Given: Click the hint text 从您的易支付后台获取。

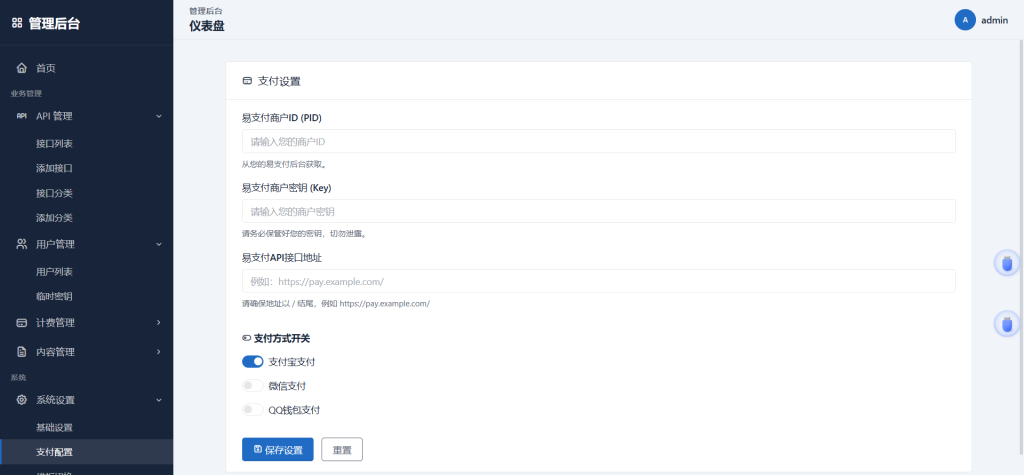Looking at the screenshot, I should [x=284, y=164].
